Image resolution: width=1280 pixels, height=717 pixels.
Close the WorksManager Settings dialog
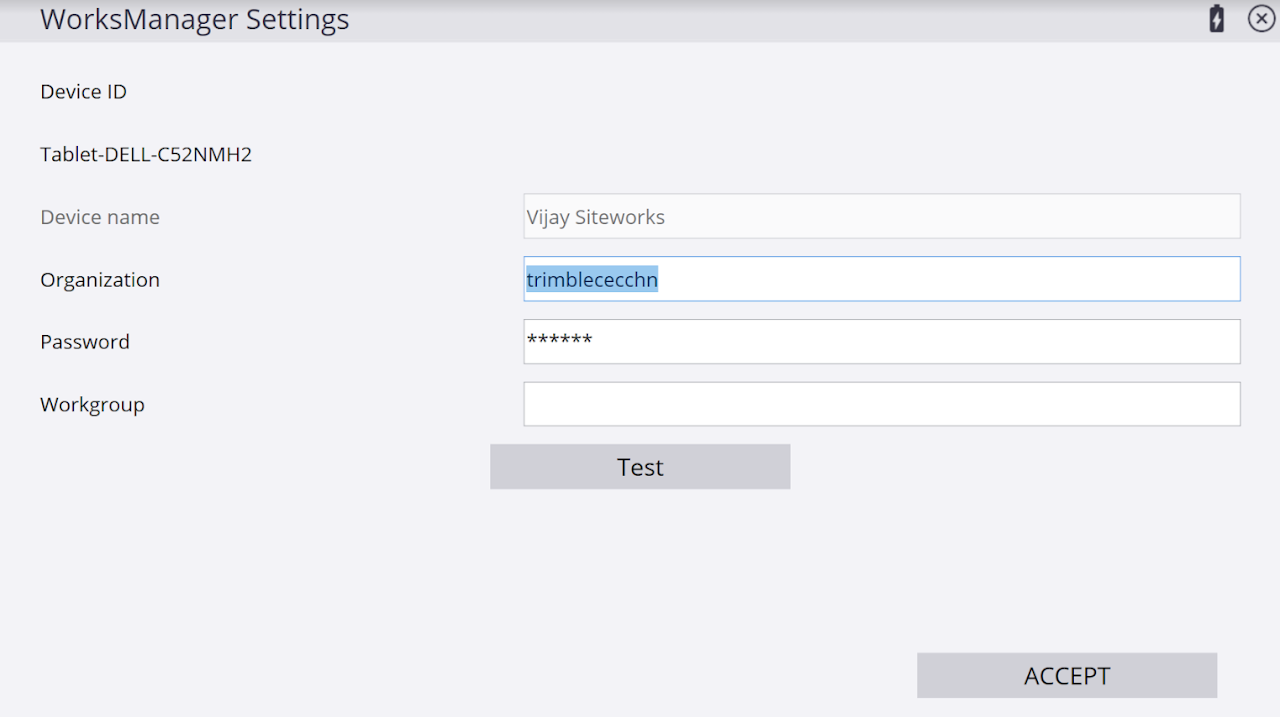(1261, 19)
